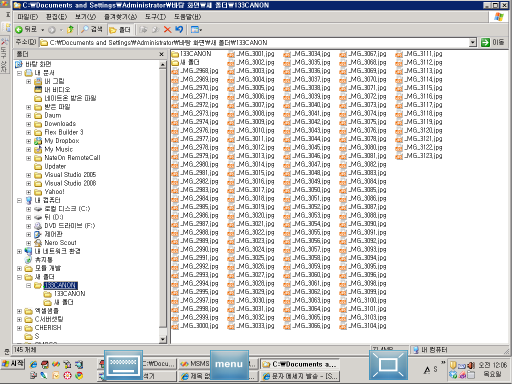
Task: Select the file _MG_3123.jpg
Action: point(423,156)
